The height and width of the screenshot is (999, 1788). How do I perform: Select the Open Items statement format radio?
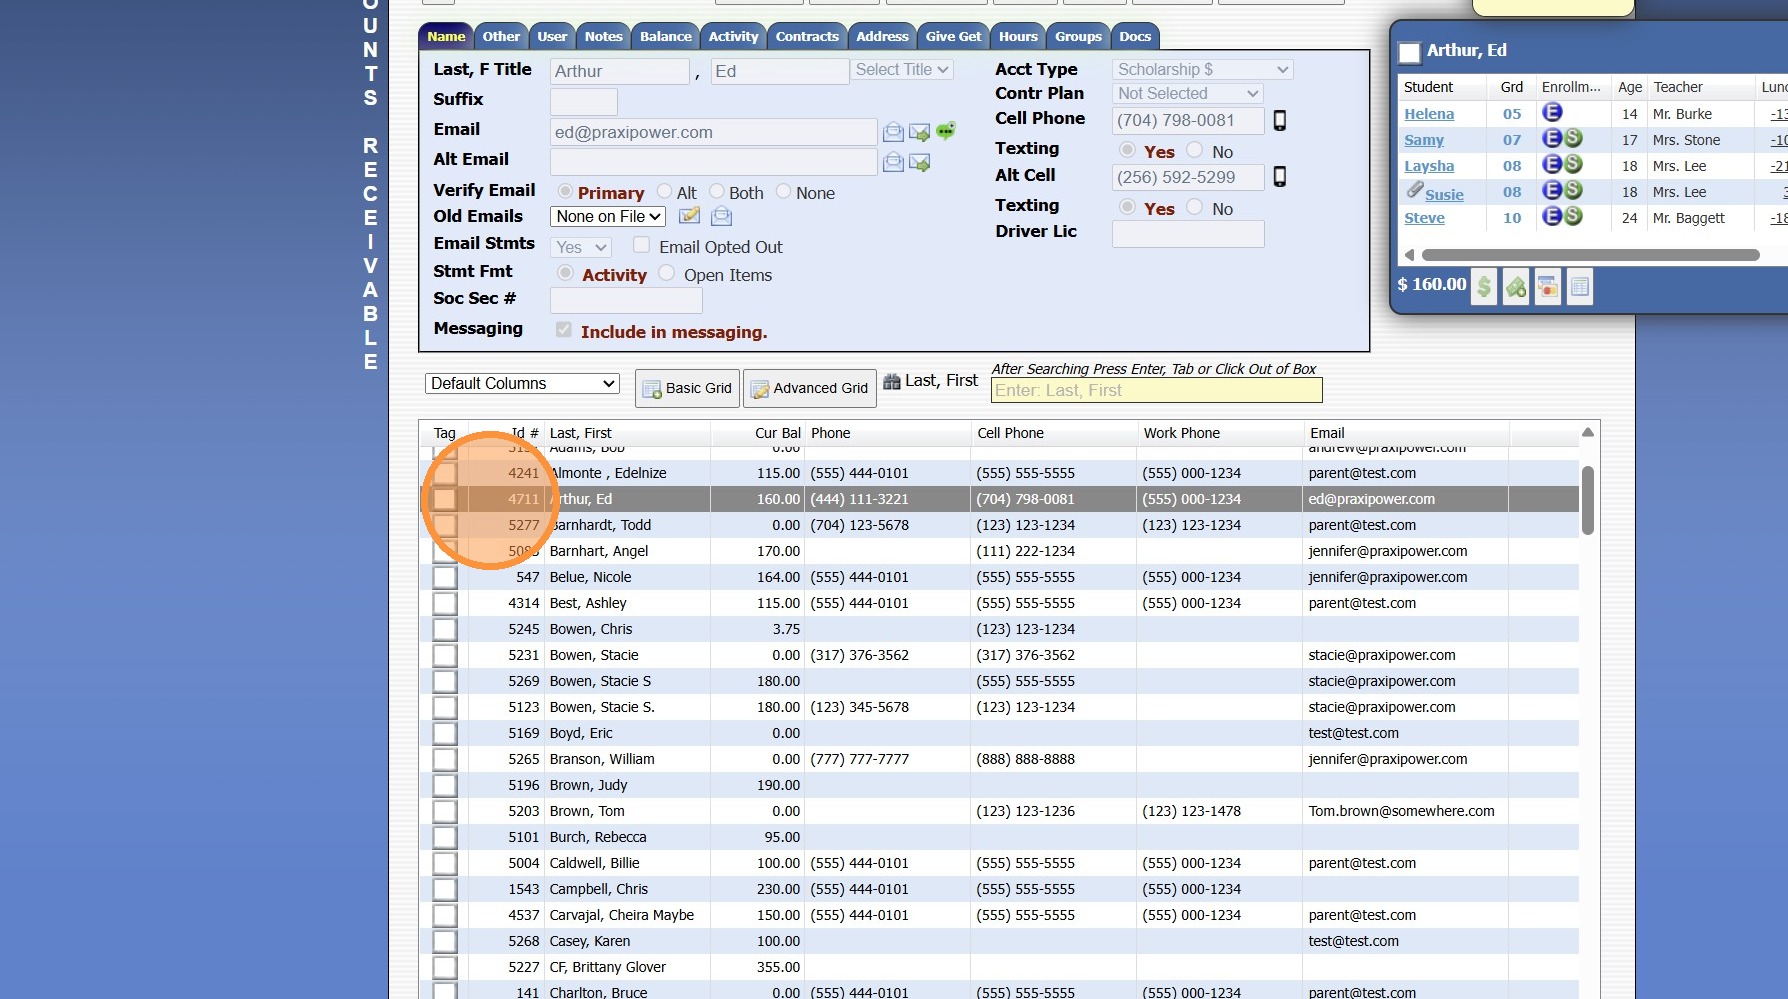tap(667, 273)
